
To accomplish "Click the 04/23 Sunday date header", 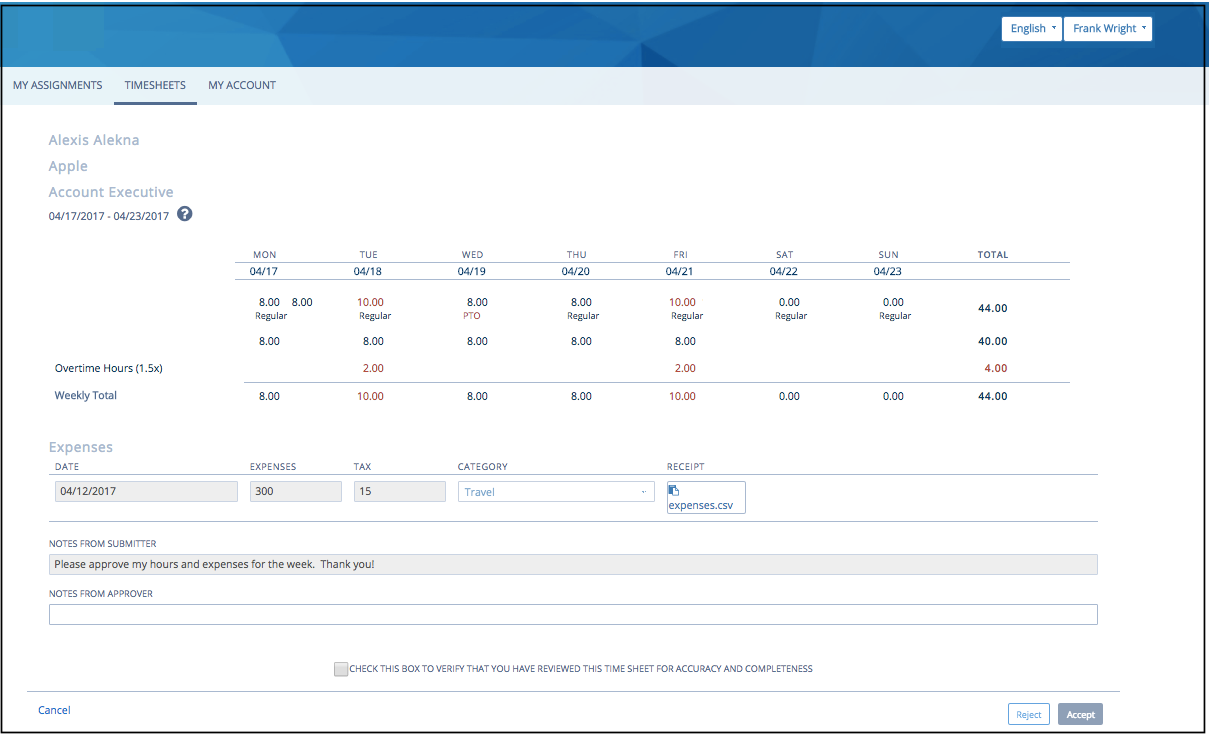I will click(x=888, y=271).
